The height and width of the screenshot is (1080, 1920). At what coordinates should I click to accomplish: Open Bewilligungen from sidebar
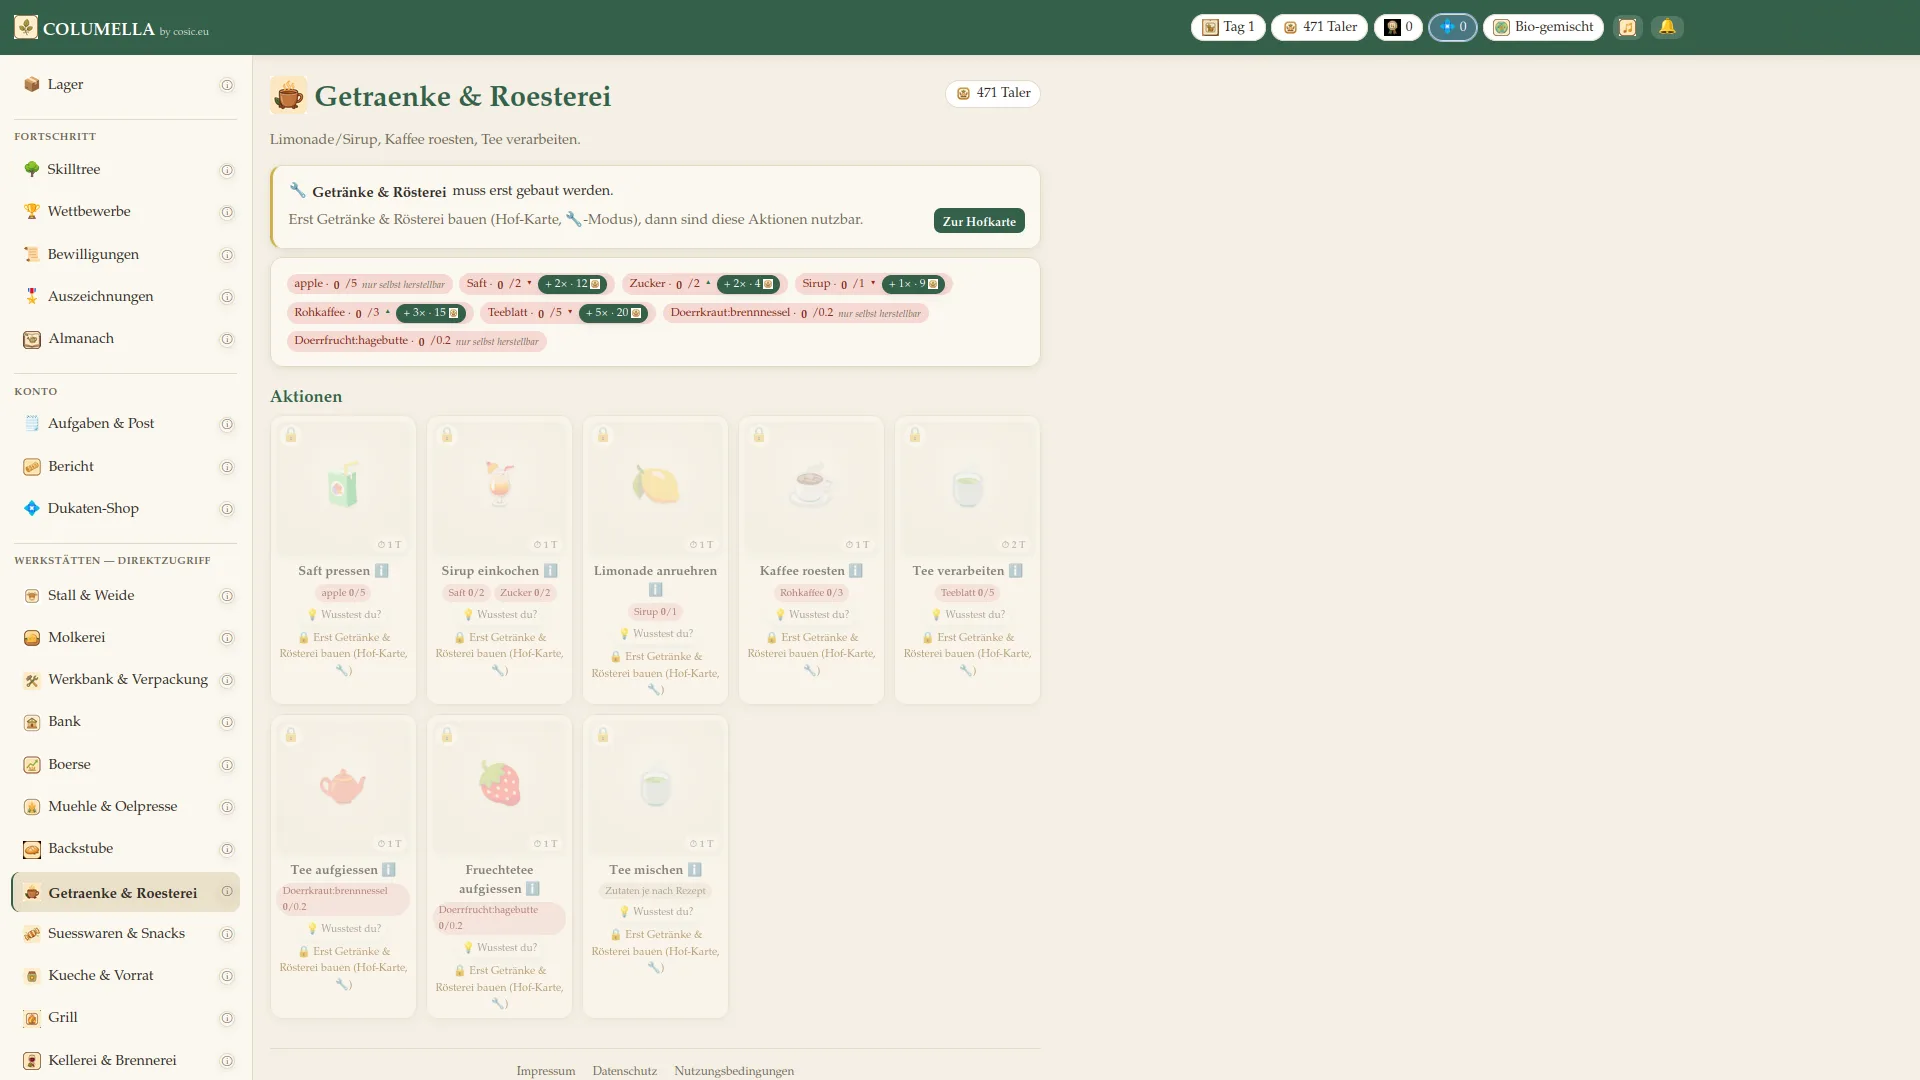pyautogui.click(x=125, y=255)
